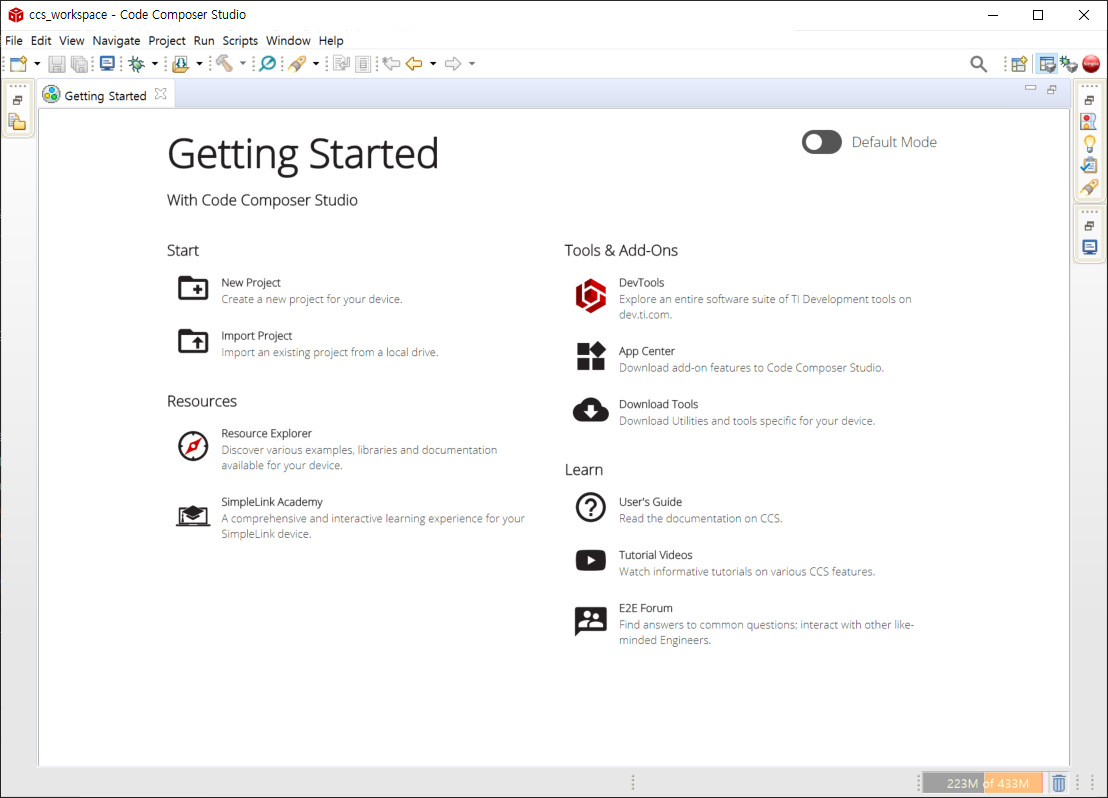Open the Navigate menu
Screen dimensions: 1108x798
pos(117,40)
